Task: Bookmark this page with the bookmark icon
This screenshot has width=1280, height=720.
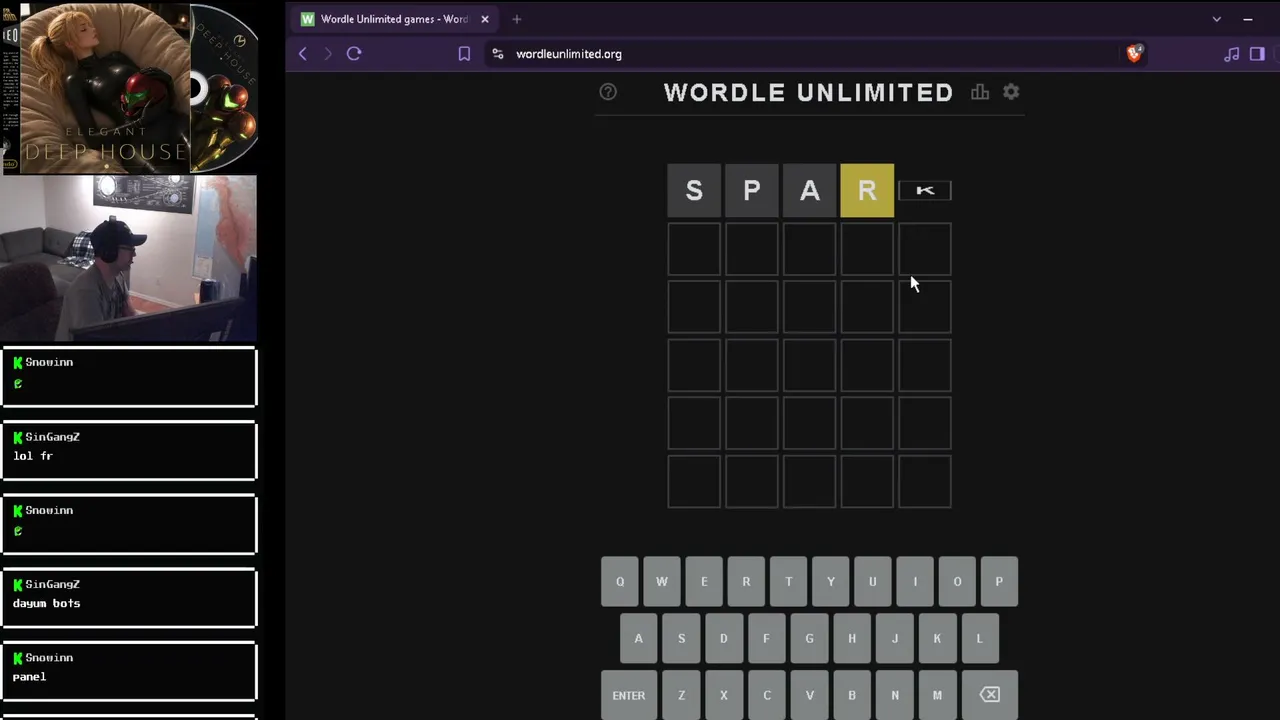Action: click(x=464, y=54)
